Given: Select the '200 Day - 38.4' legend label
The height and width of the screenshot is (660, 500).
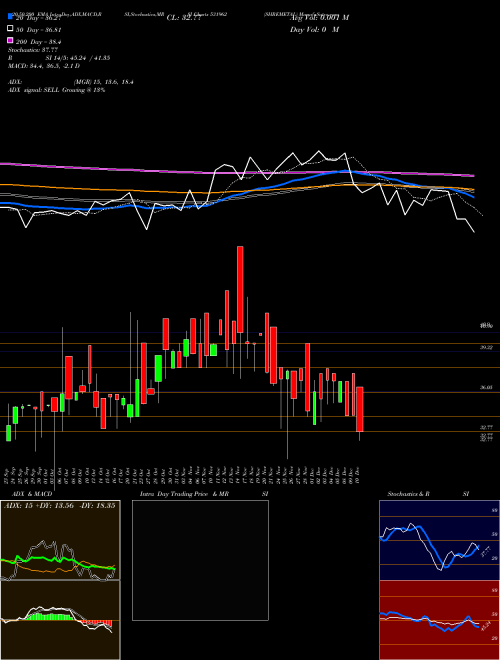Looking at the screenshot, I should (x=38, y=42).
